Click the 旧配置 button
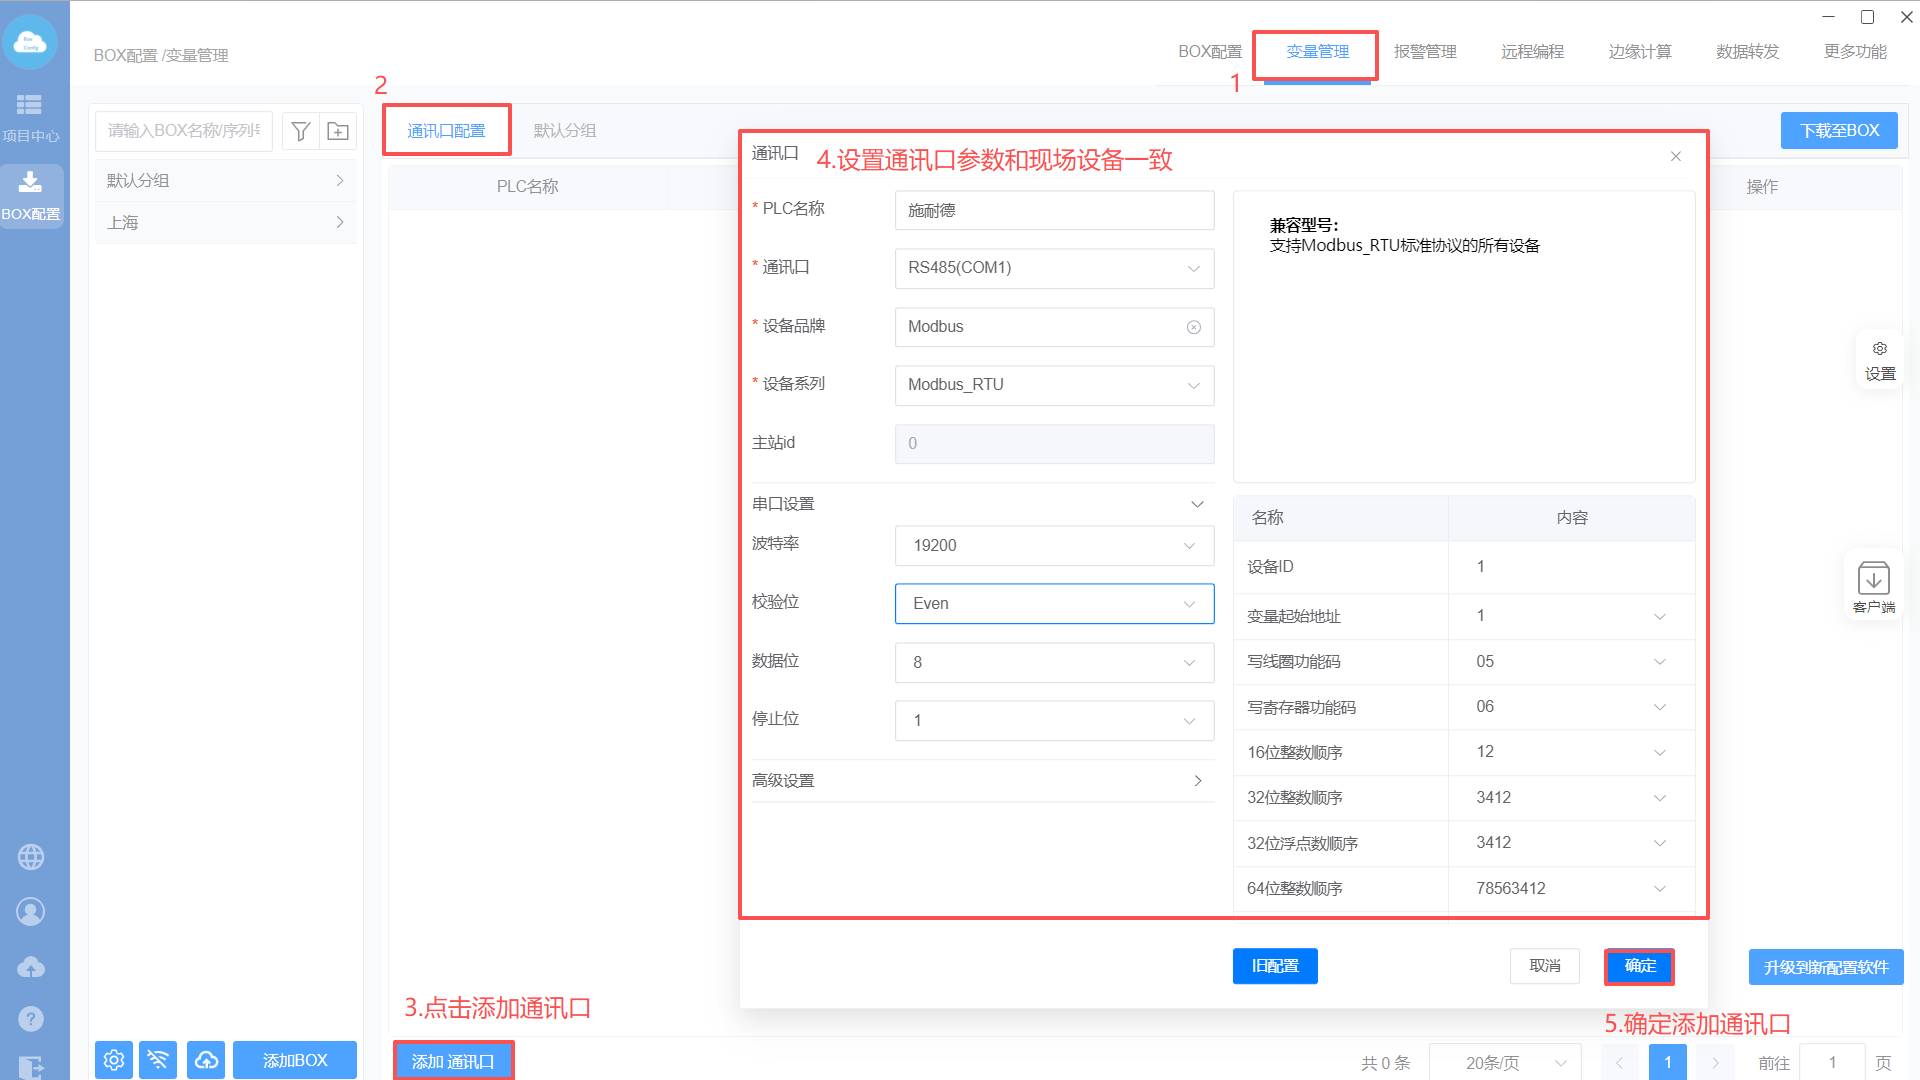 1275,966
